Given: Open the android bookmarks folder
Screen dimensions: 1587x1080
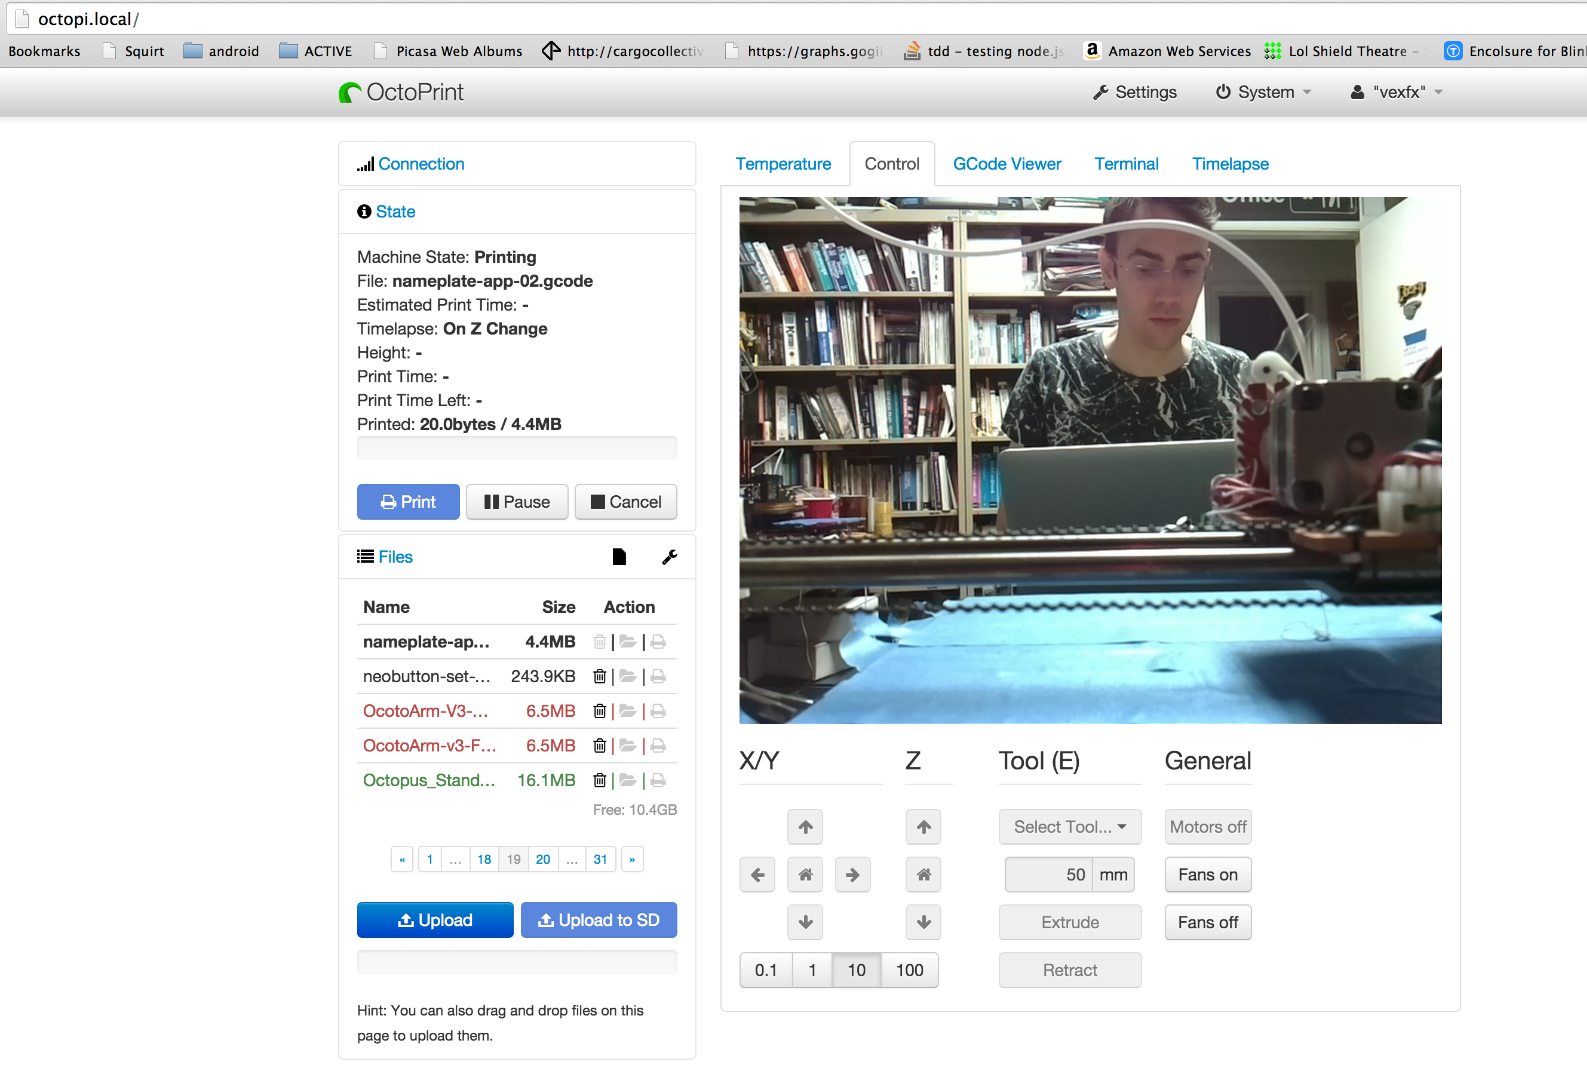Looking at the screenshot, I should 222,51.
